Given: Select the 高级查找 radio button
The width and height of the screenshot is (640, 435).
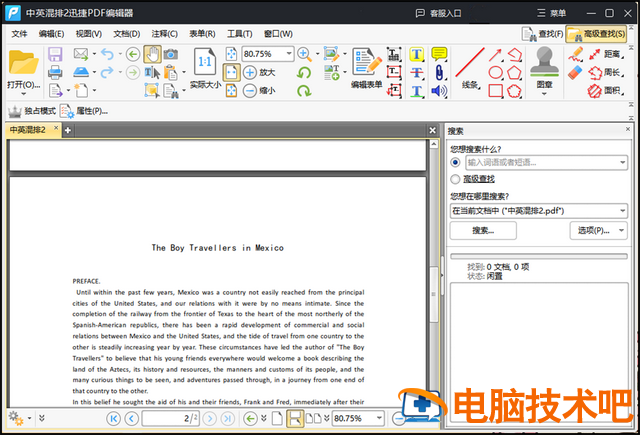Looking at the screenshot, I should 455,179.
